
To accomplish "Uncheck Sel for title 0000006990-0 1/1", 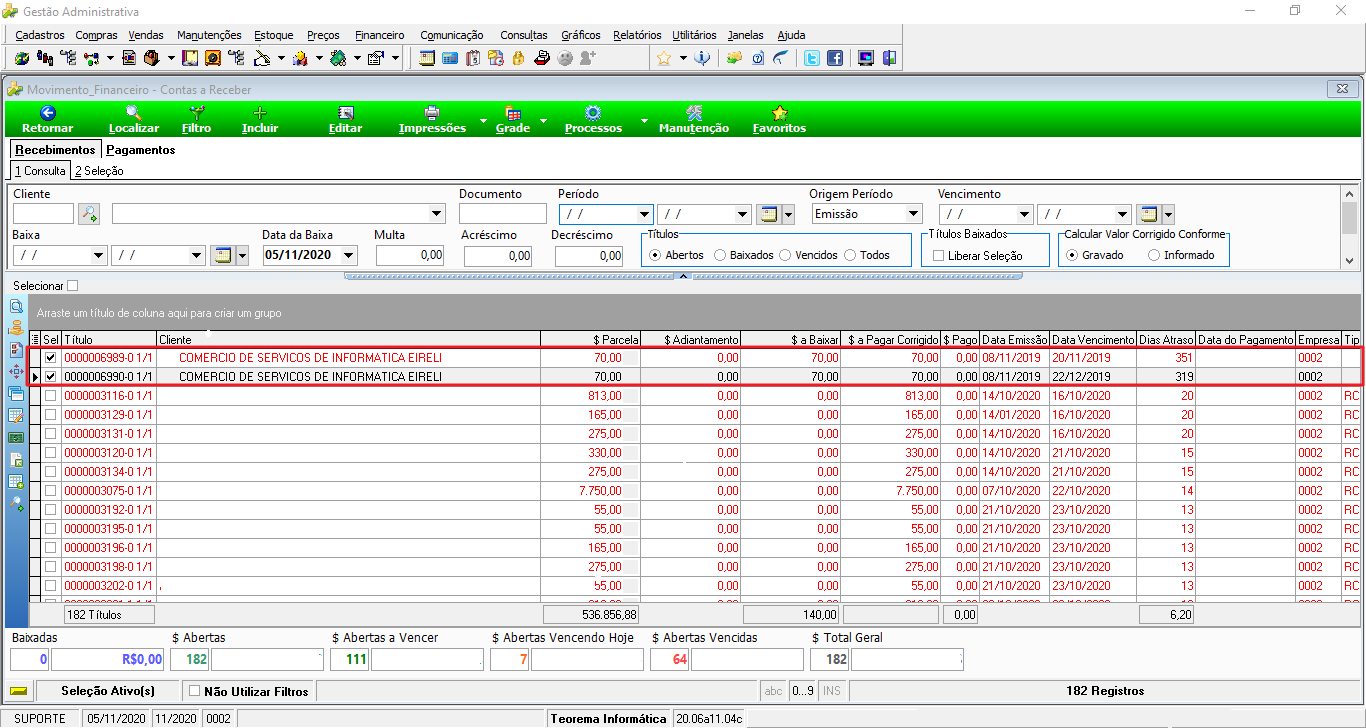I will 50,377.
